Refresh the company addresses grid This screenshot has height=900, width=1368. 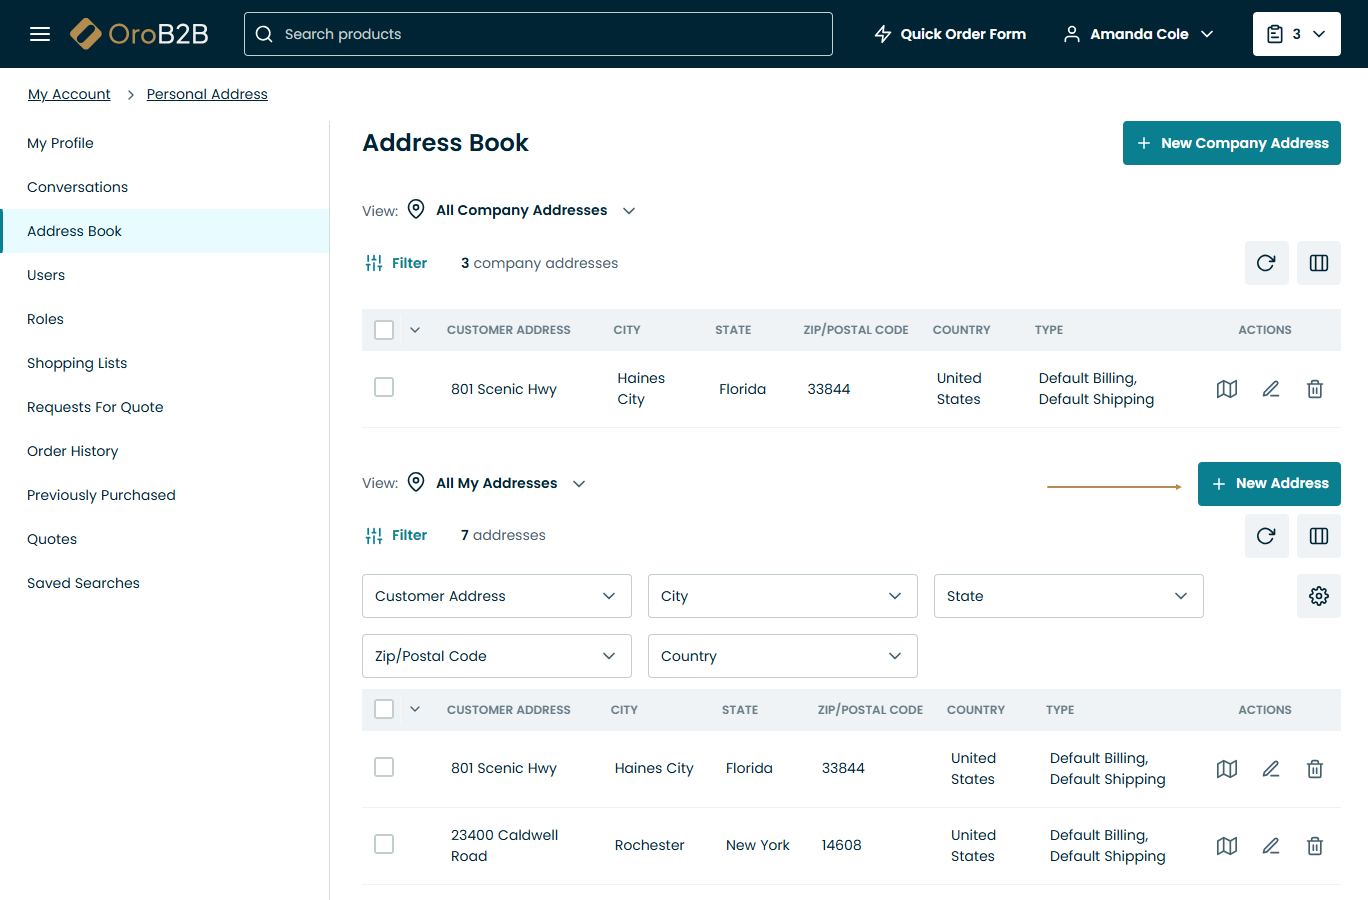[x=1266, y=263]
